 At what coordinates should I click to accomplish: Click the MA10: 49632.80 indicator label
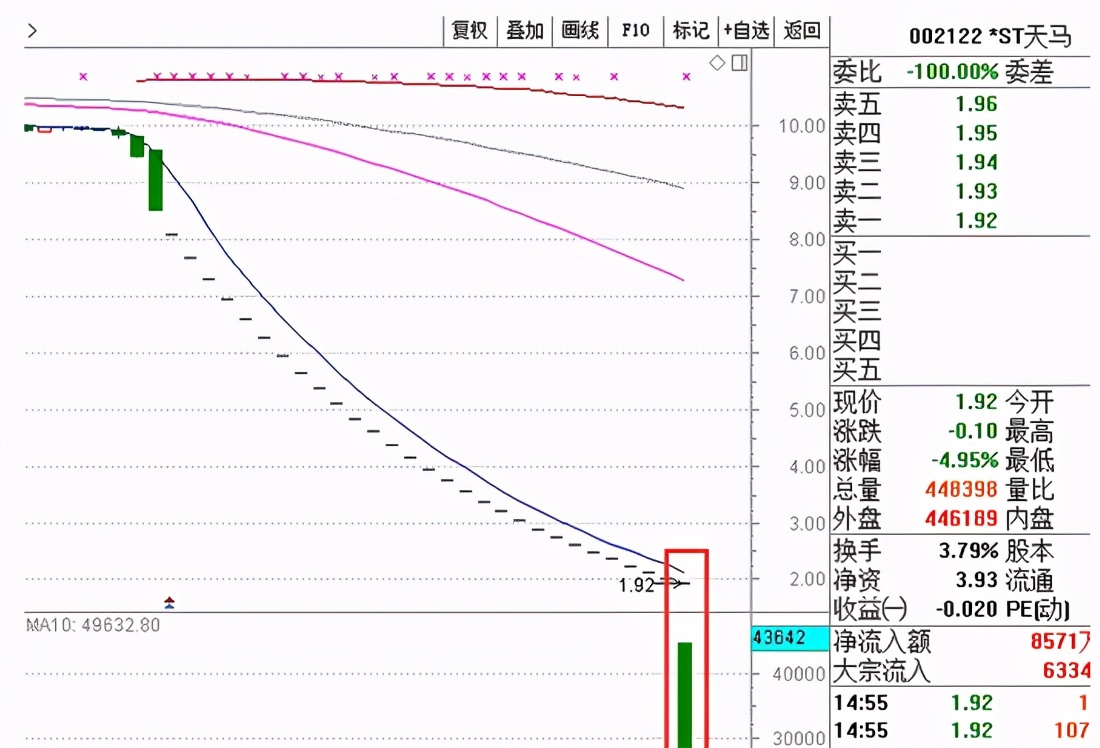point(93,625)
